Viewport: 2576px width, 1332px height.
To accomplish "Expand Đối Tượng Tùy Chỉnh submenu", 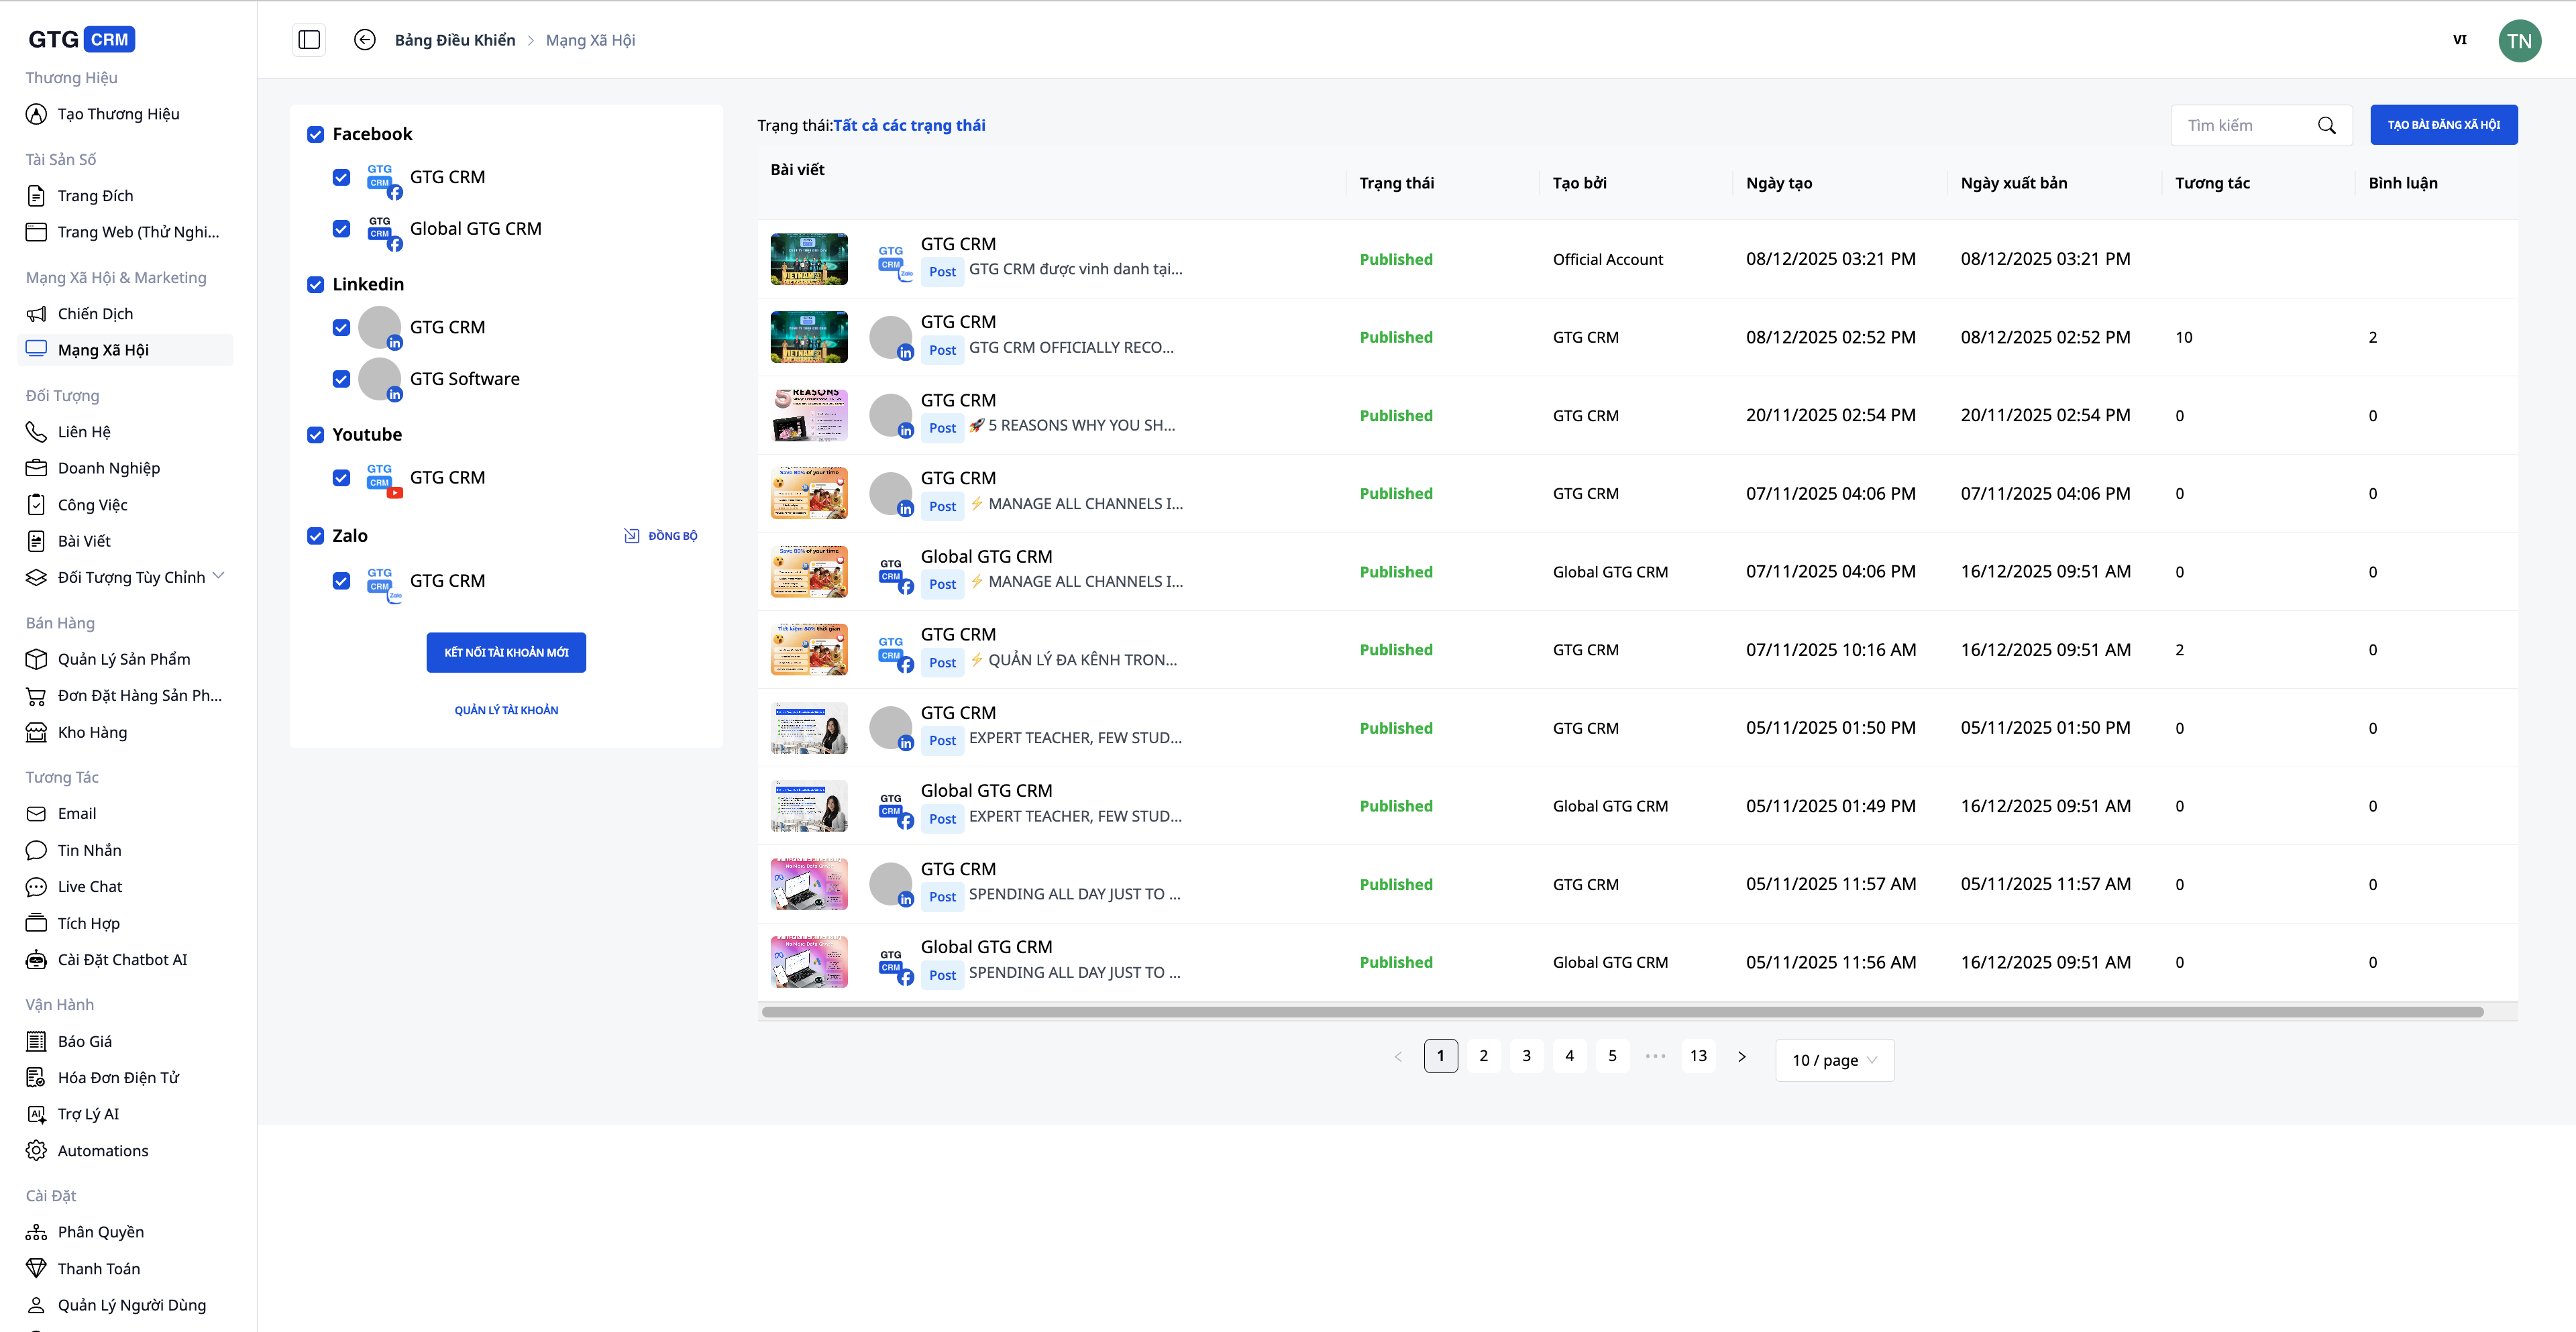I will [219, 576].
